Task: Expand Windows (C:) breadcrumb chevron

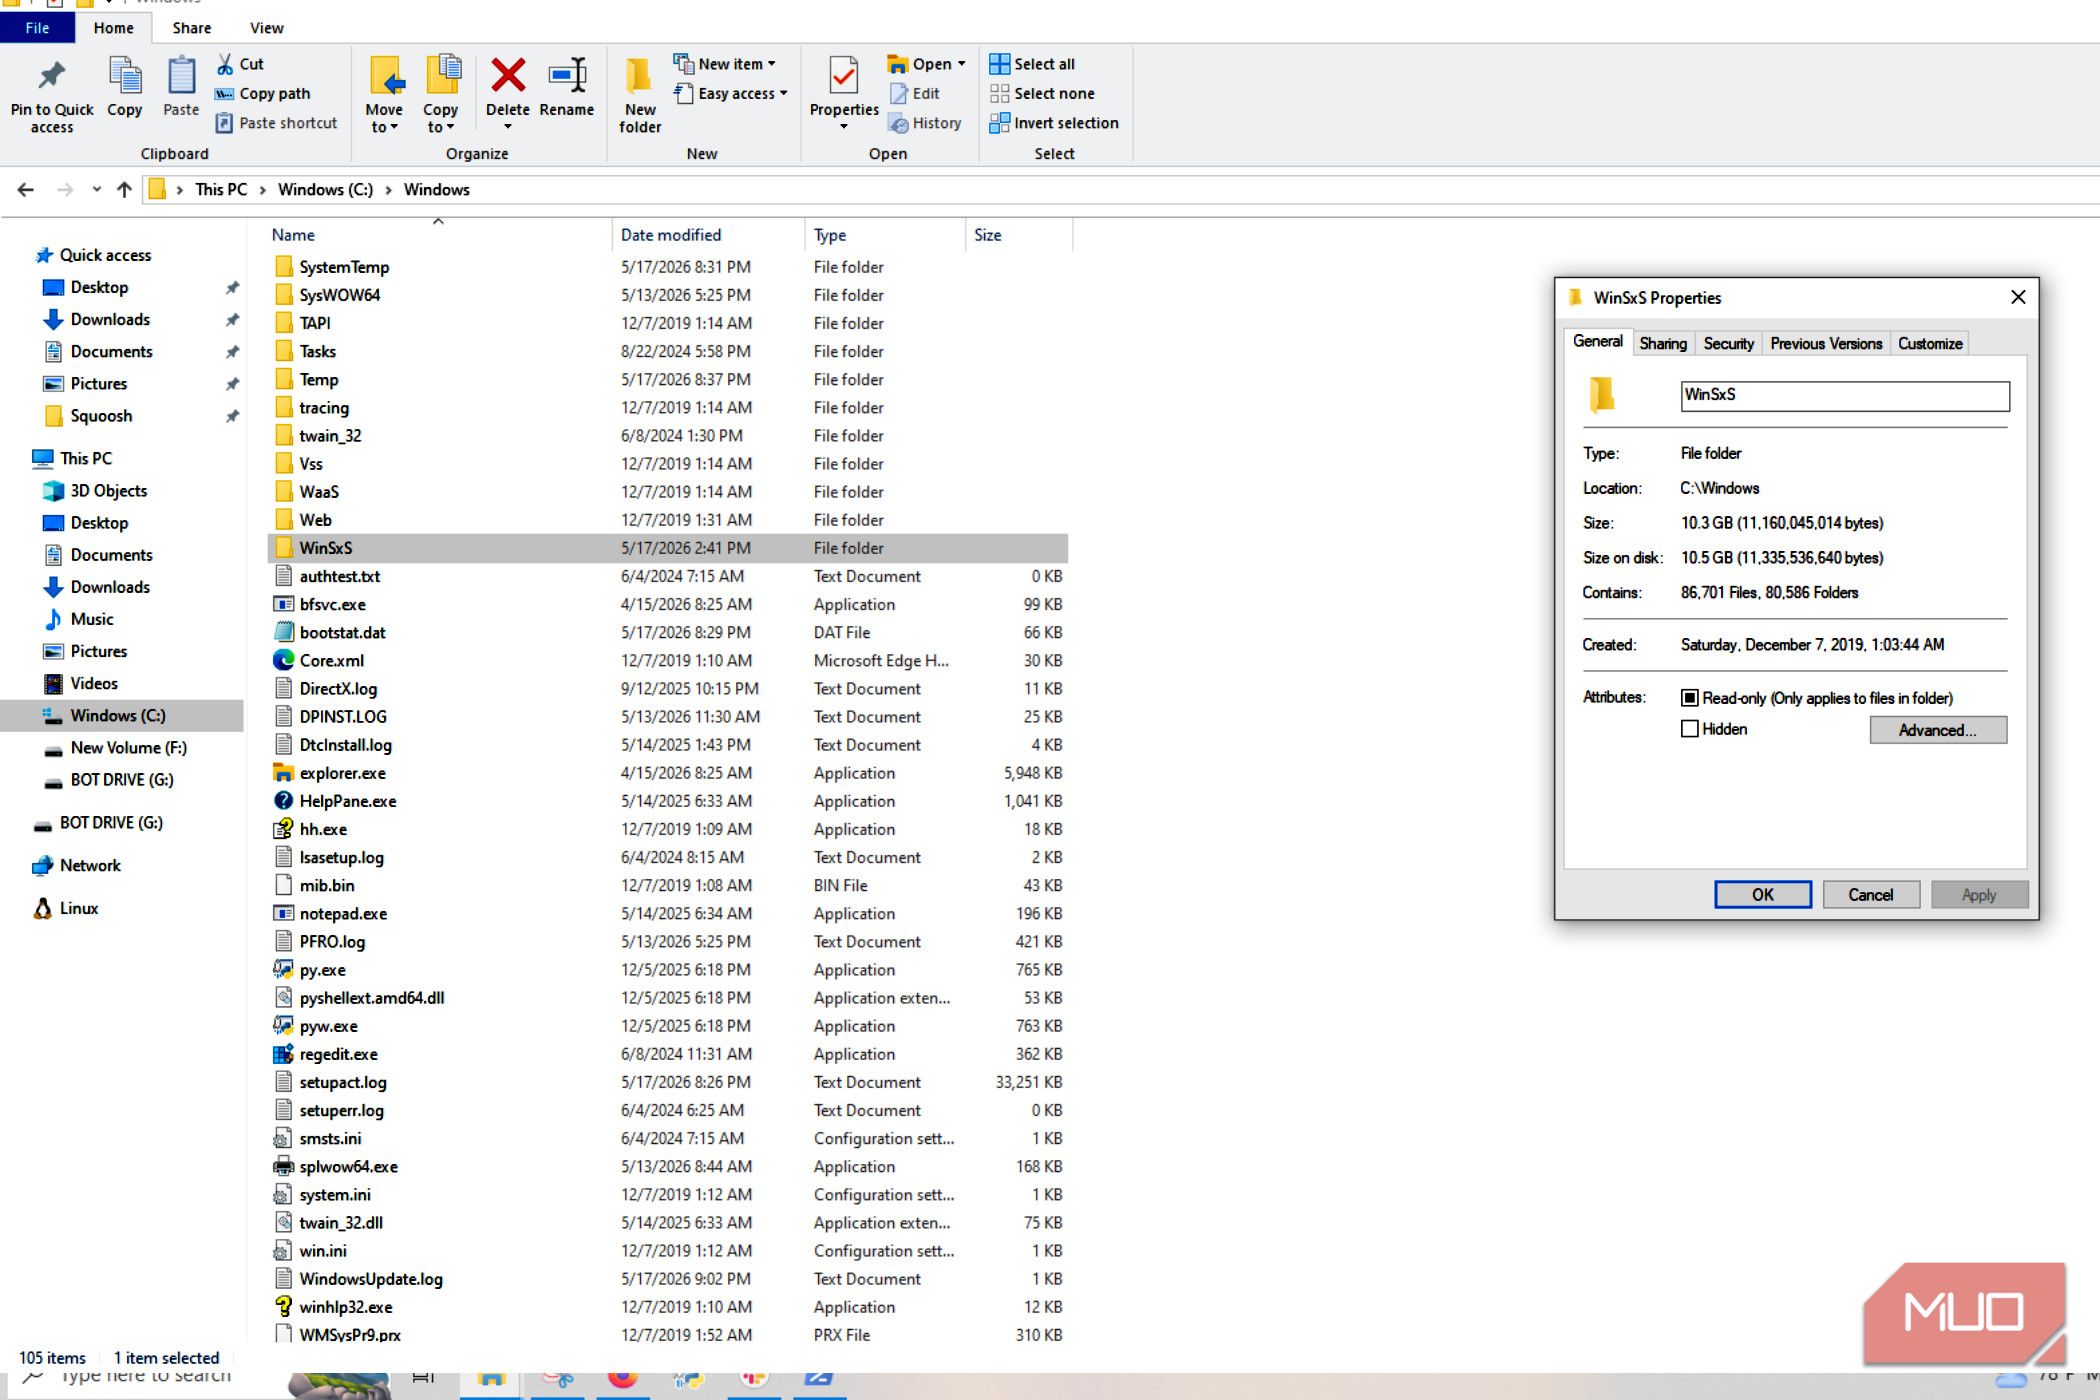Action: coord(388,190)
